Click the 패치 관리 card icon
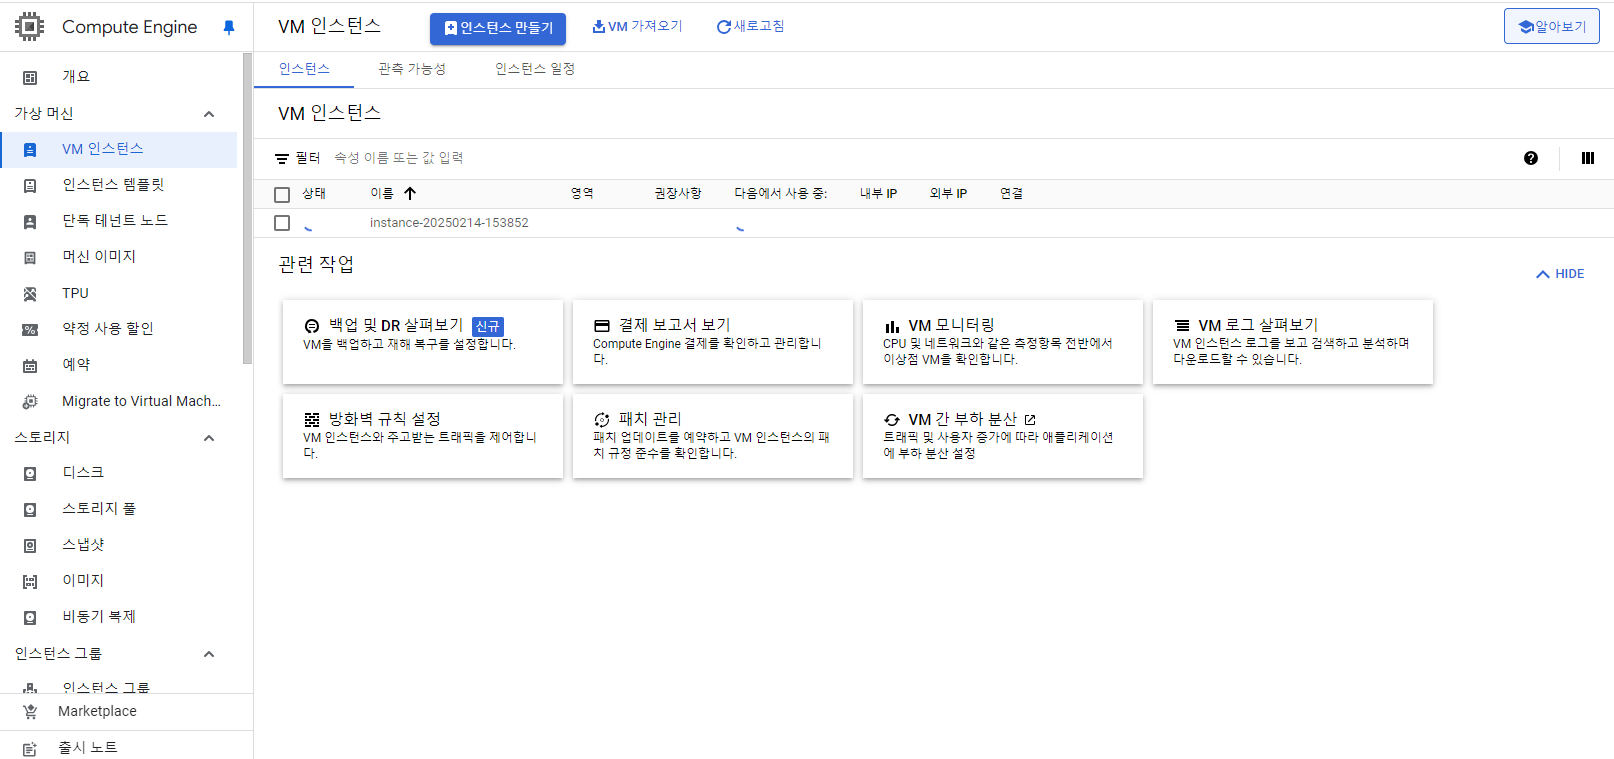1614x759 pixels. click(x=602, y=420)
